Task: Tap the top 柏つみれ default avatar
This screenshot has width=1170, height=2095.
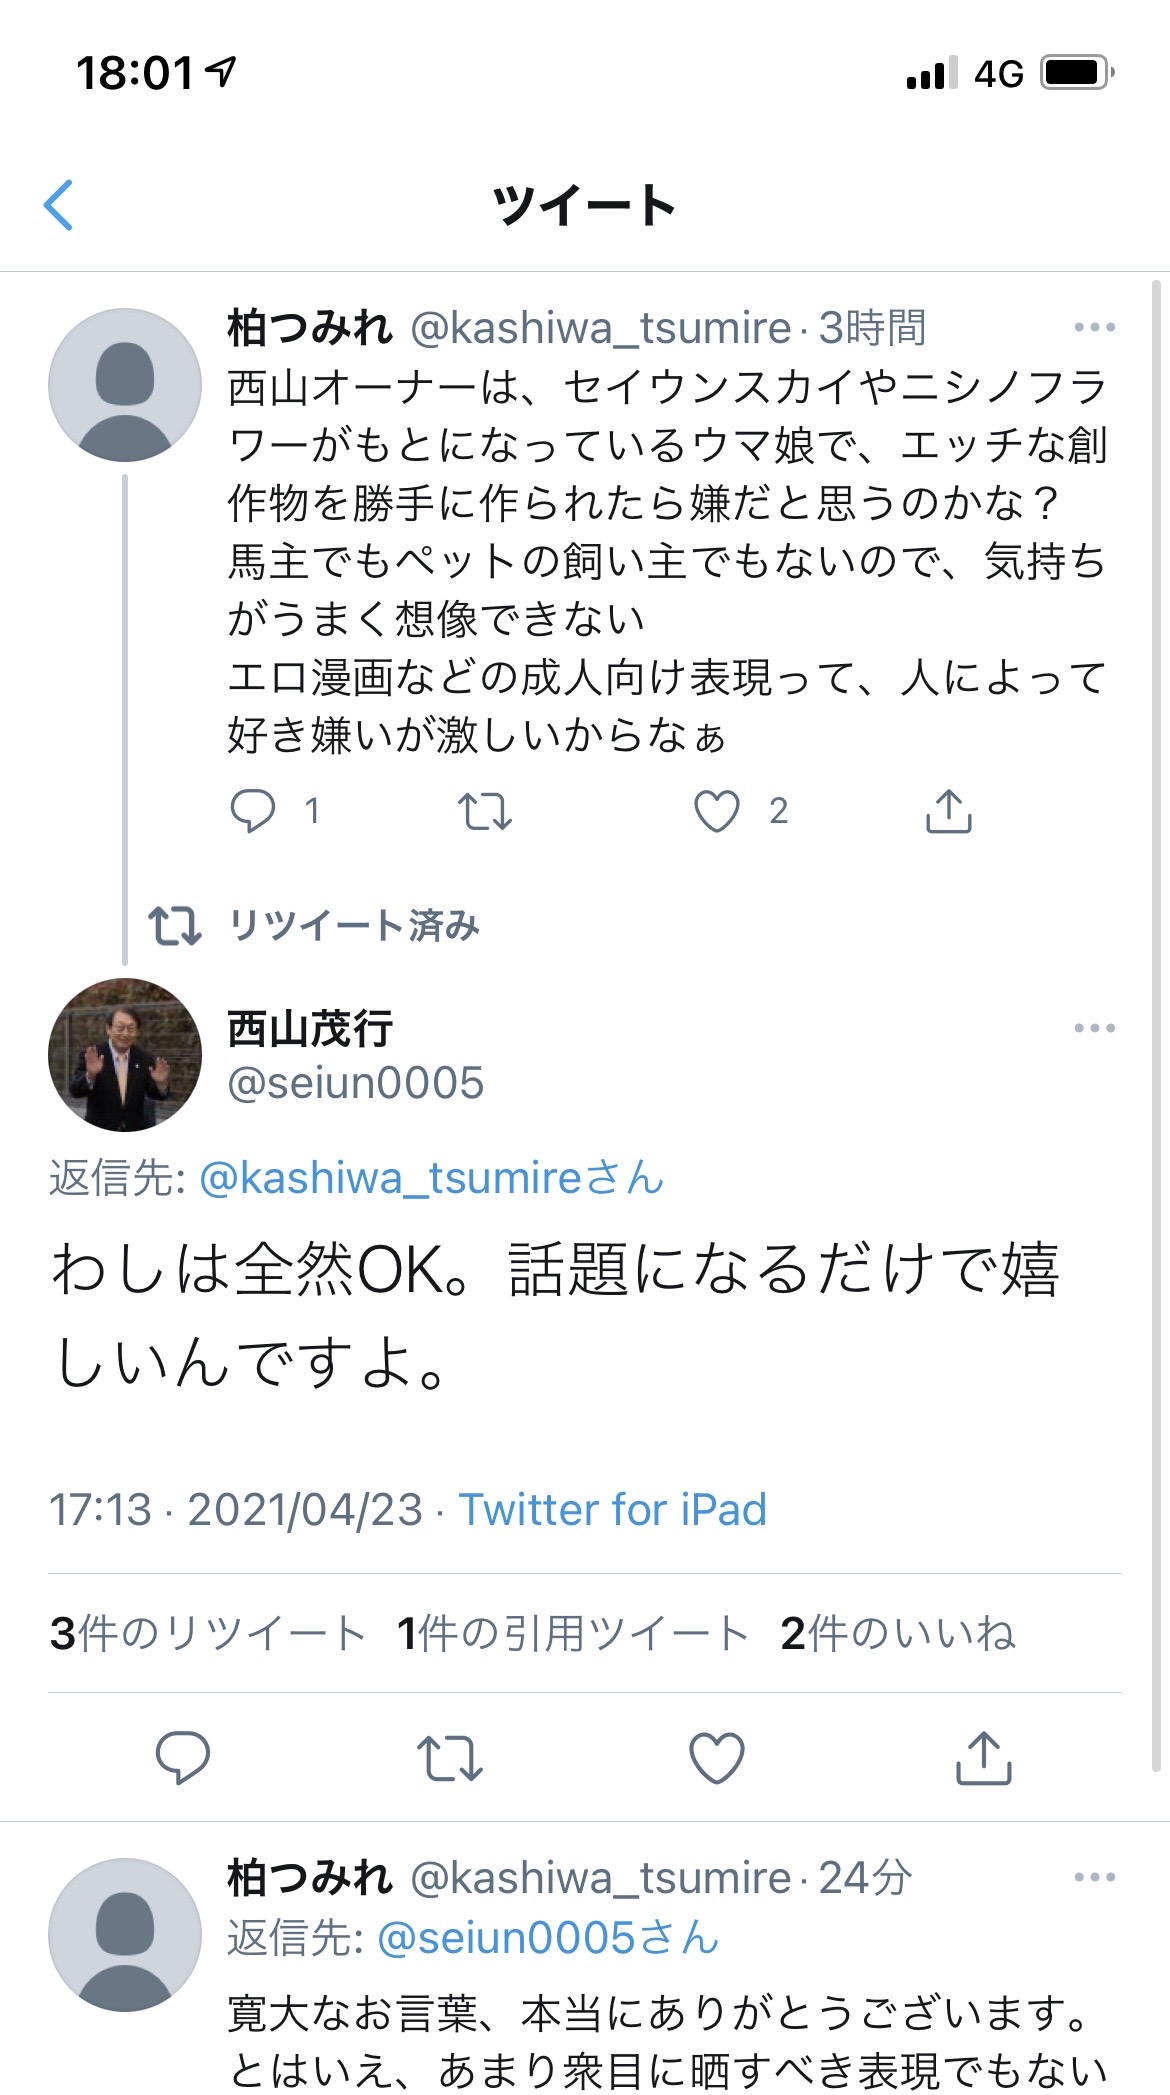Action: [125, 385]
